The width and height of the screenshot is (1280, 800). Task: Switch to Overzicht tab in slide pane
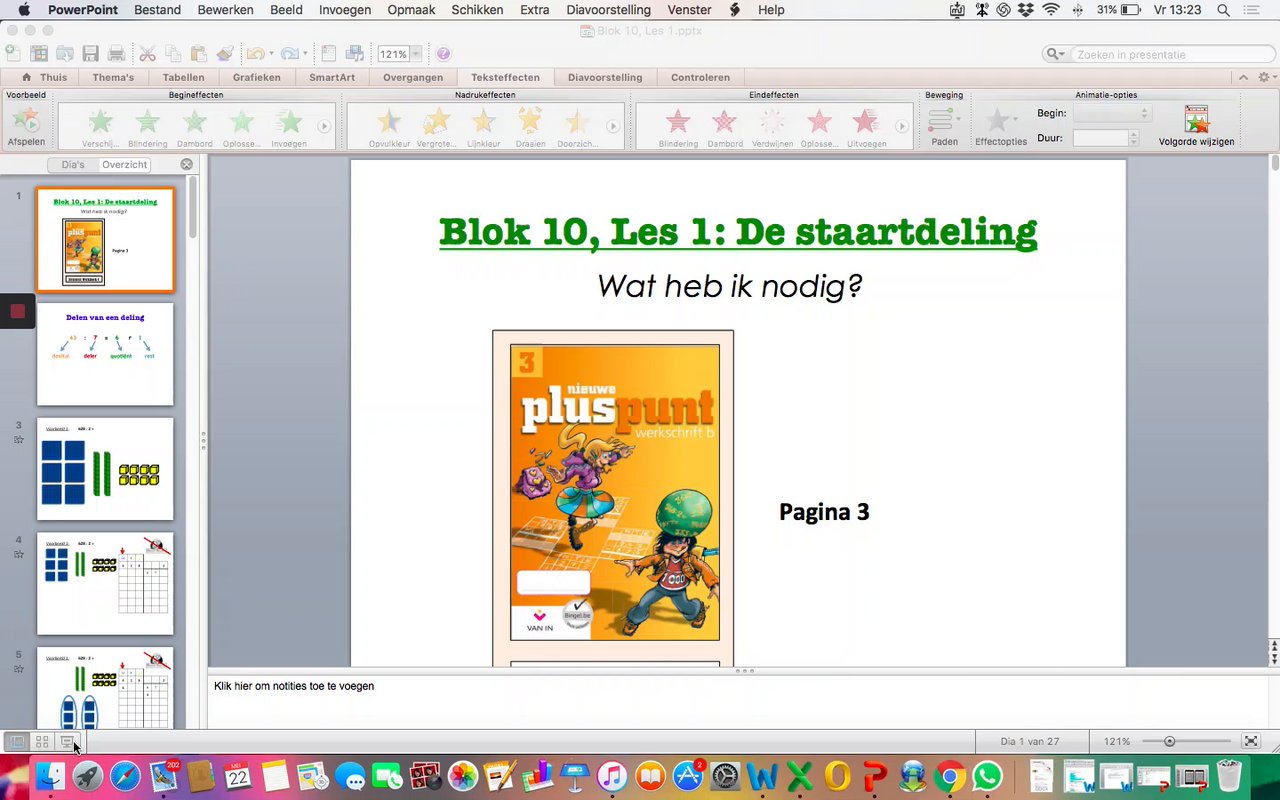[x=125, y=165]
